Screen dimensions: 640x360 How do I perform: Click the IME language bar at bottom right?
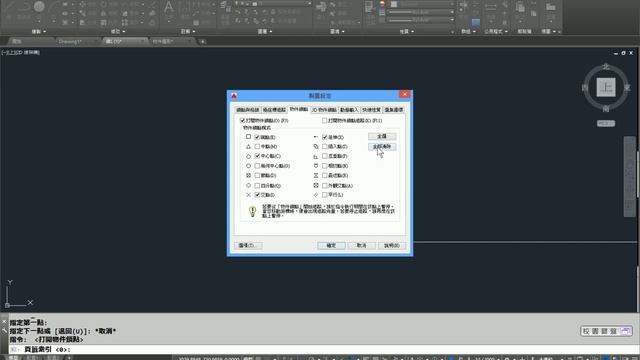[607, 331]
